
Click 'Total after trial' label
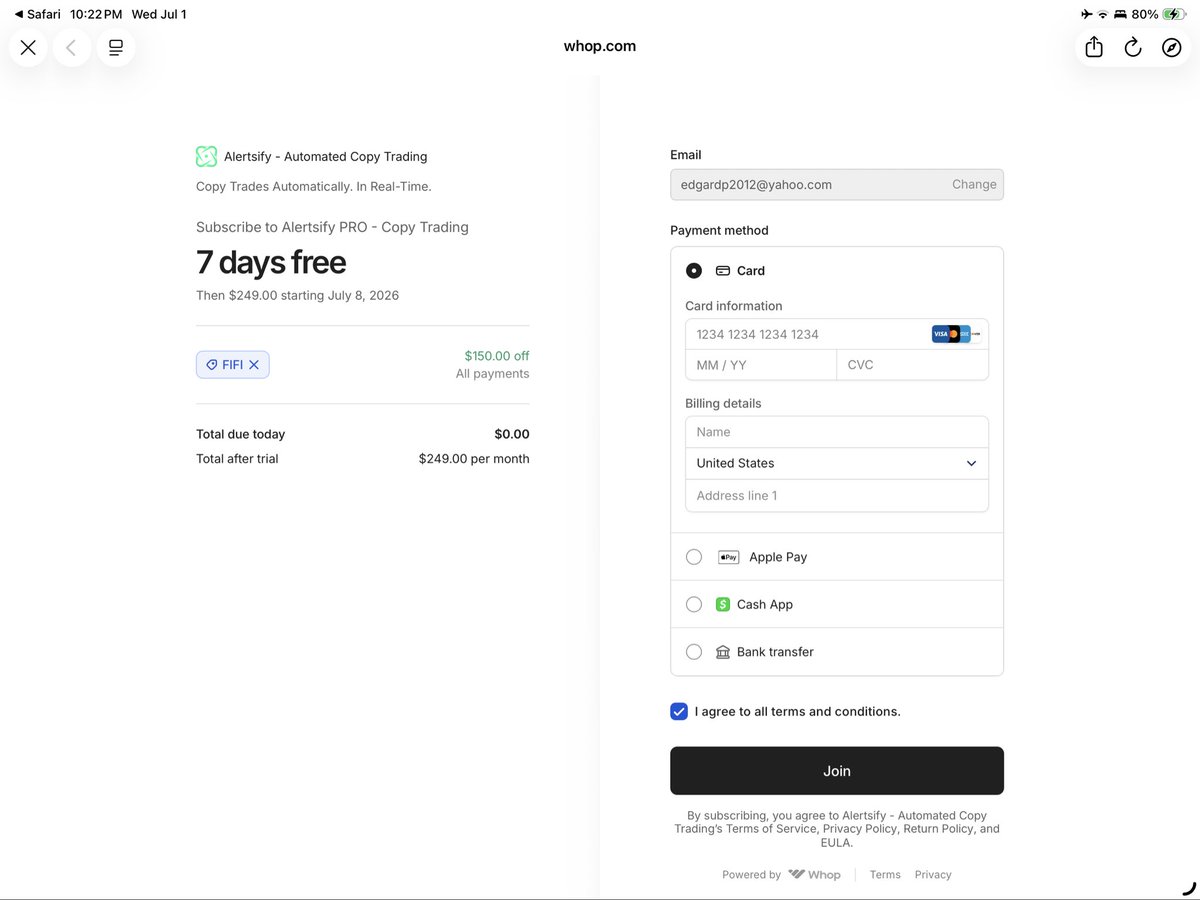click(237, 459)
